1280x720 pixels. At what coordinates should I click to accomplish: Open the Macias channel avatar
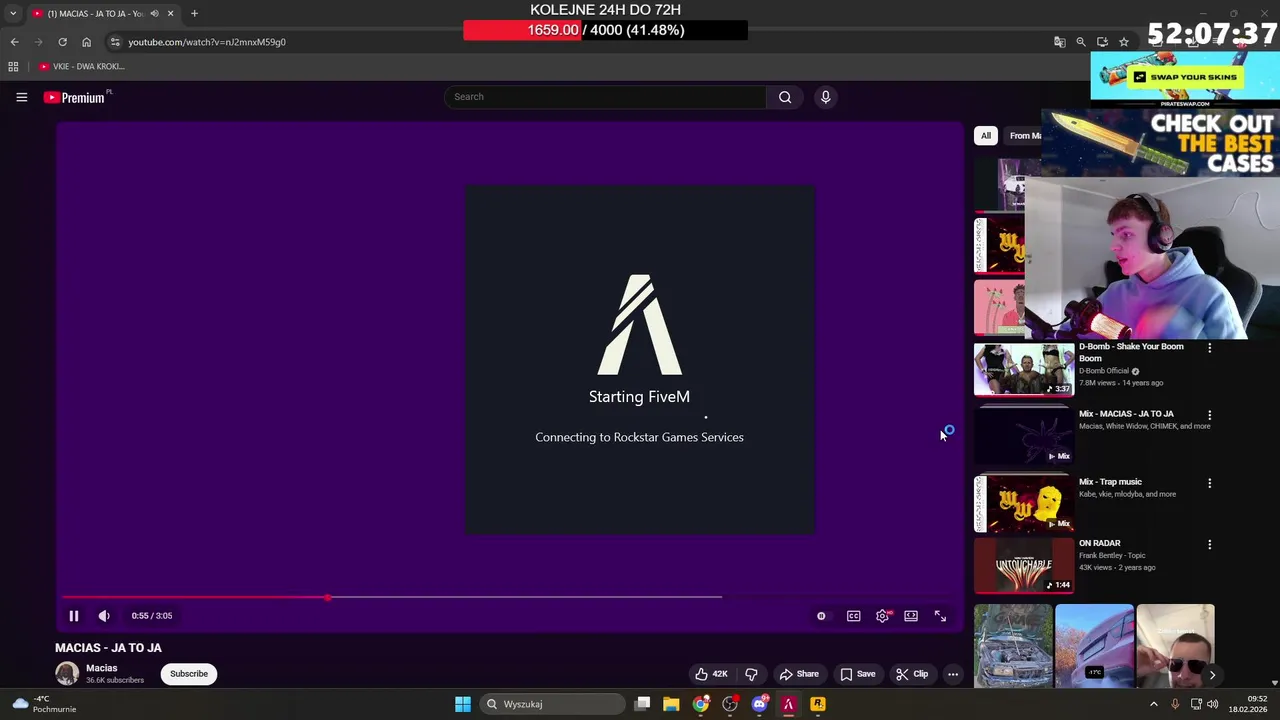pyautogui.click(x=67, y=673)
